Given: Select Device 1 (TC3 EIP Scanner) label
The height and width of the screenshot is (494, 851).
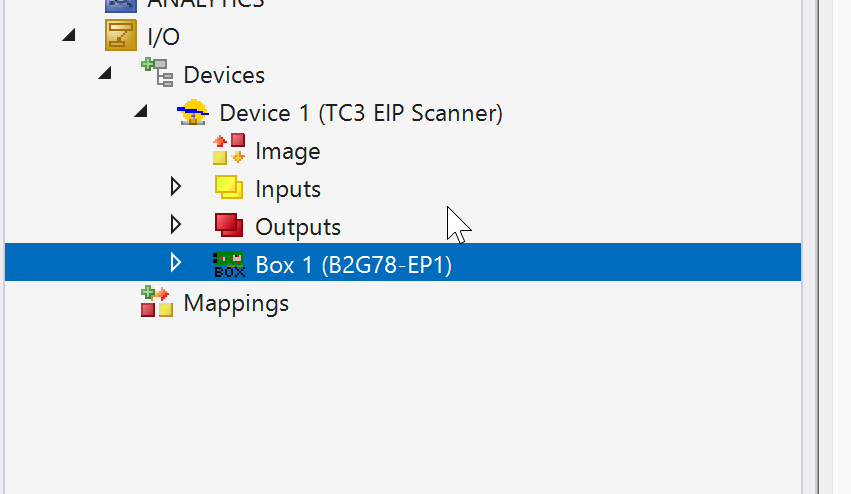Looking at the screenshot, I should pos(360,113).
